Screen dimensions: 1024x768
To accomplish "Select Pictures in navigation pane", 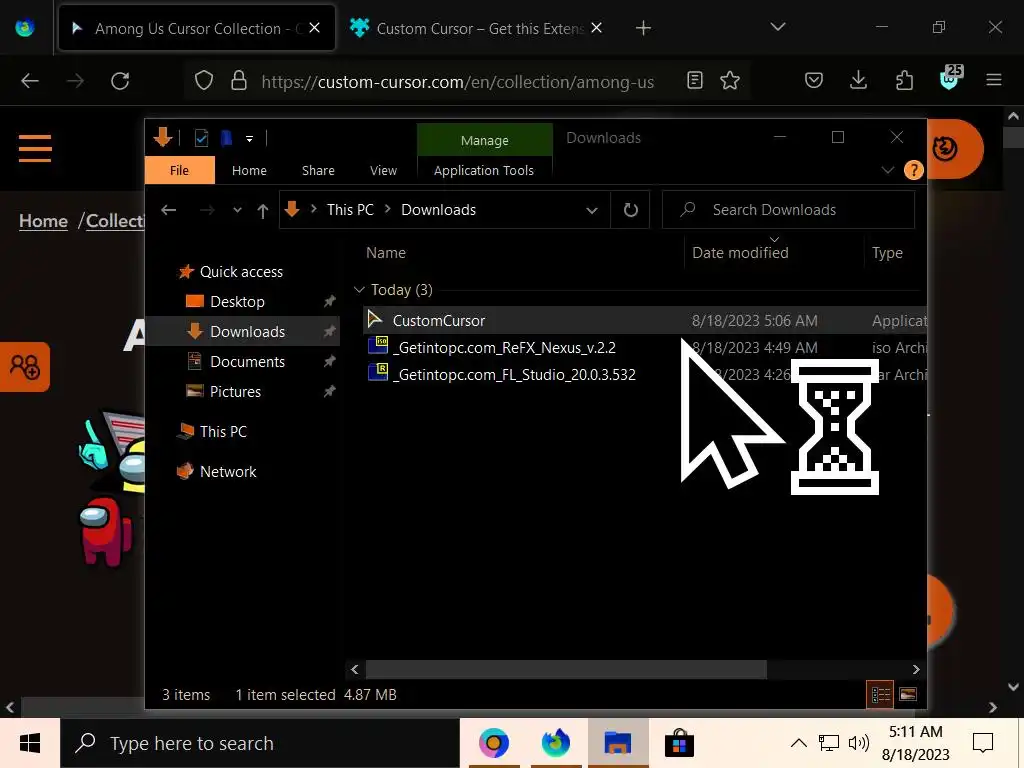I will [235, 392].
